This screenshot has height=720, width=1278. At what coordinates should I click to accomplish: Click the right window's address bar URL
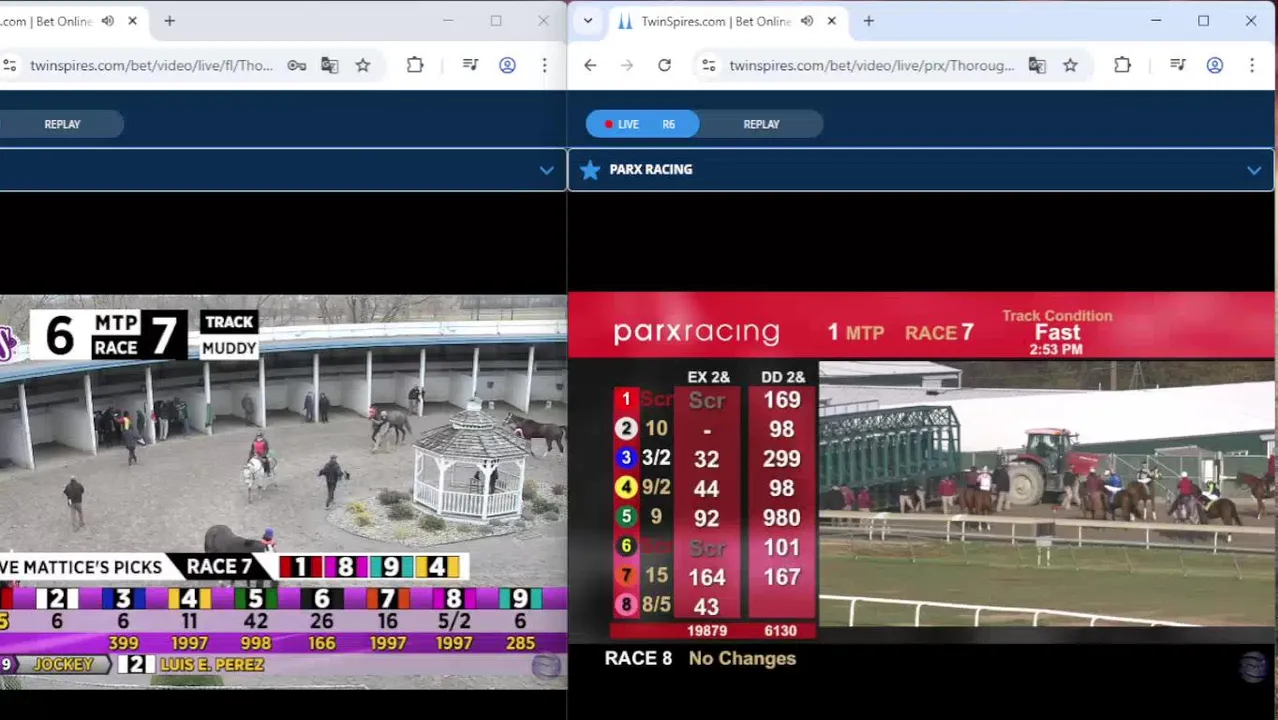(x=872, y=65)
